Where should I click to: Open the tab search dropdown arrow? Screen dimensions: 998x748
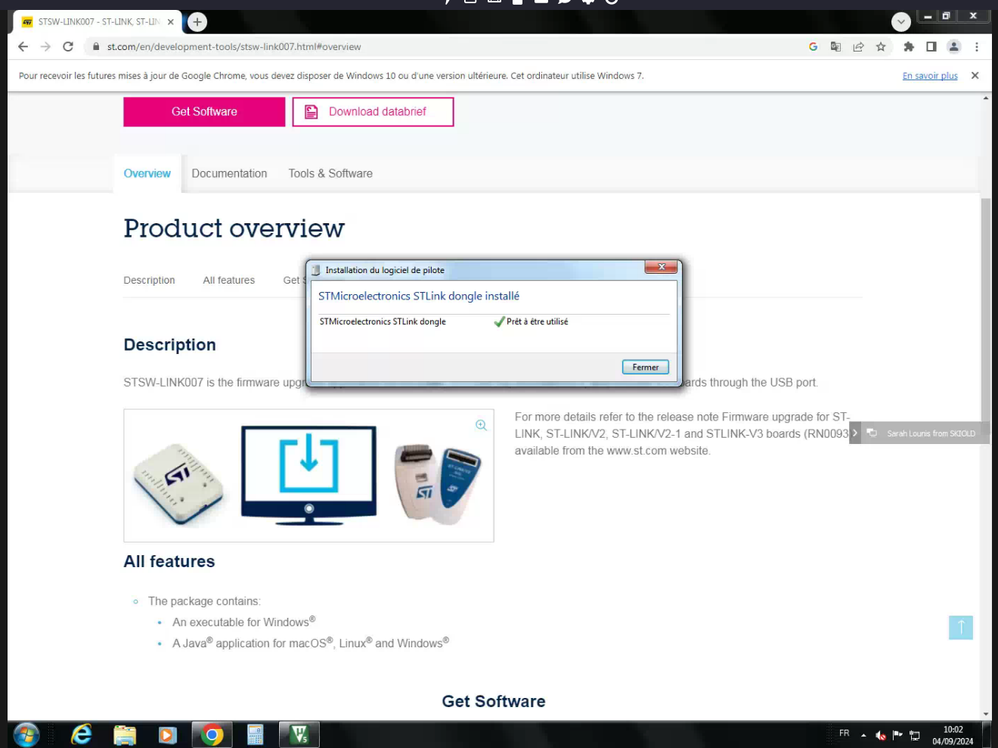[x=901, y=22]
